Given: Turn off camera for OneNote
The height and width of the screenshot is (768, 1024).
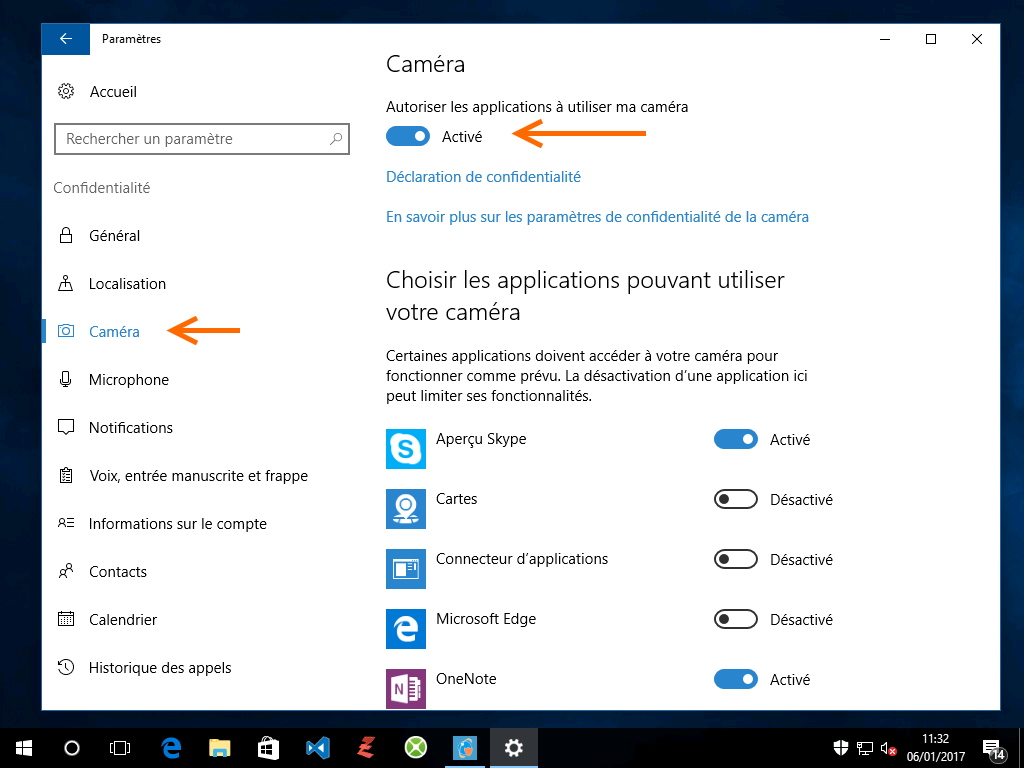Looking at the screenshot, I should (736, 679).
